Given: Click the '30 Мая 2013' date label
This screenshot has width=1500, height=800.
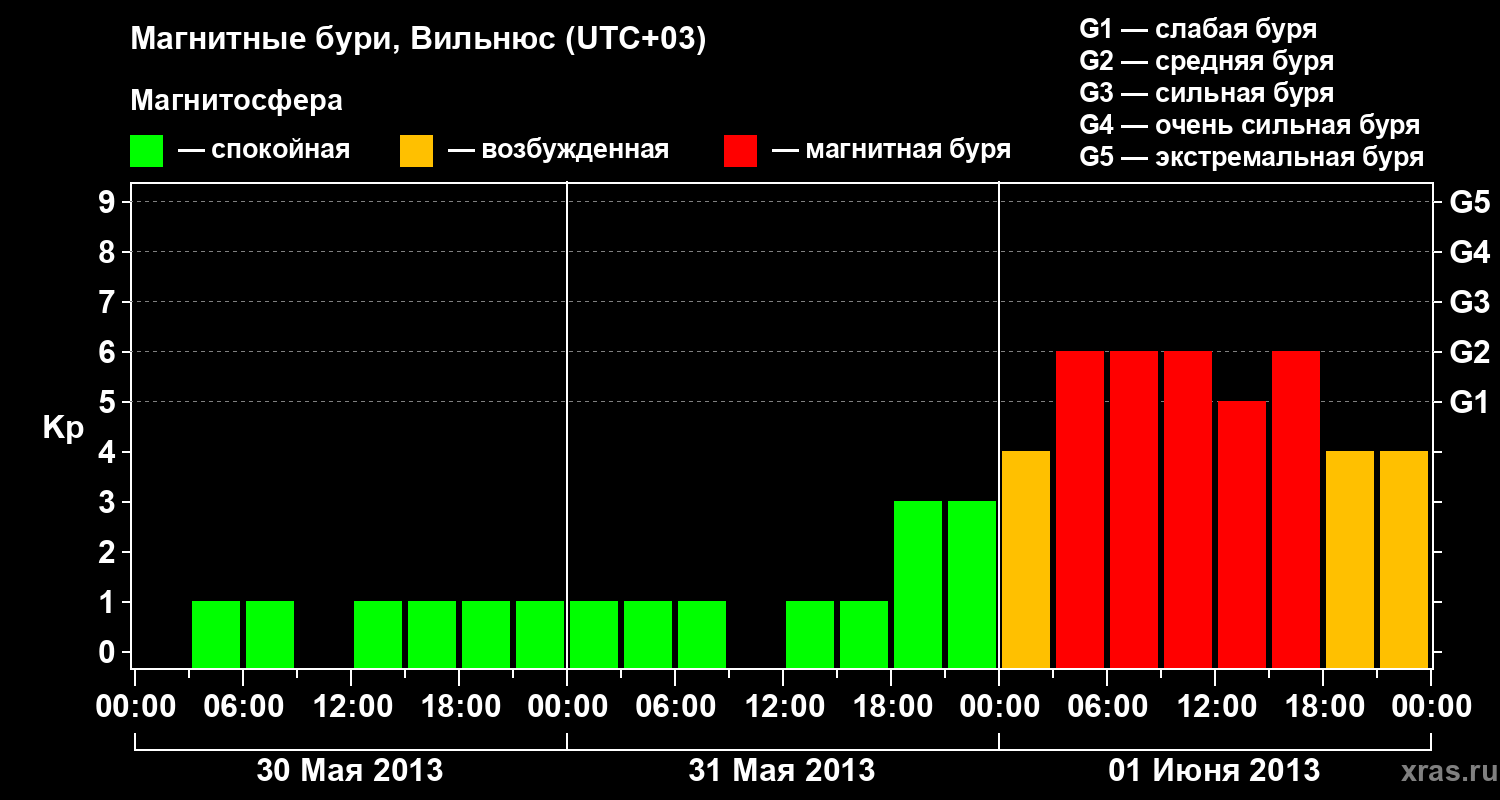Looking at the screenshot, I should (x=350, y=771).
